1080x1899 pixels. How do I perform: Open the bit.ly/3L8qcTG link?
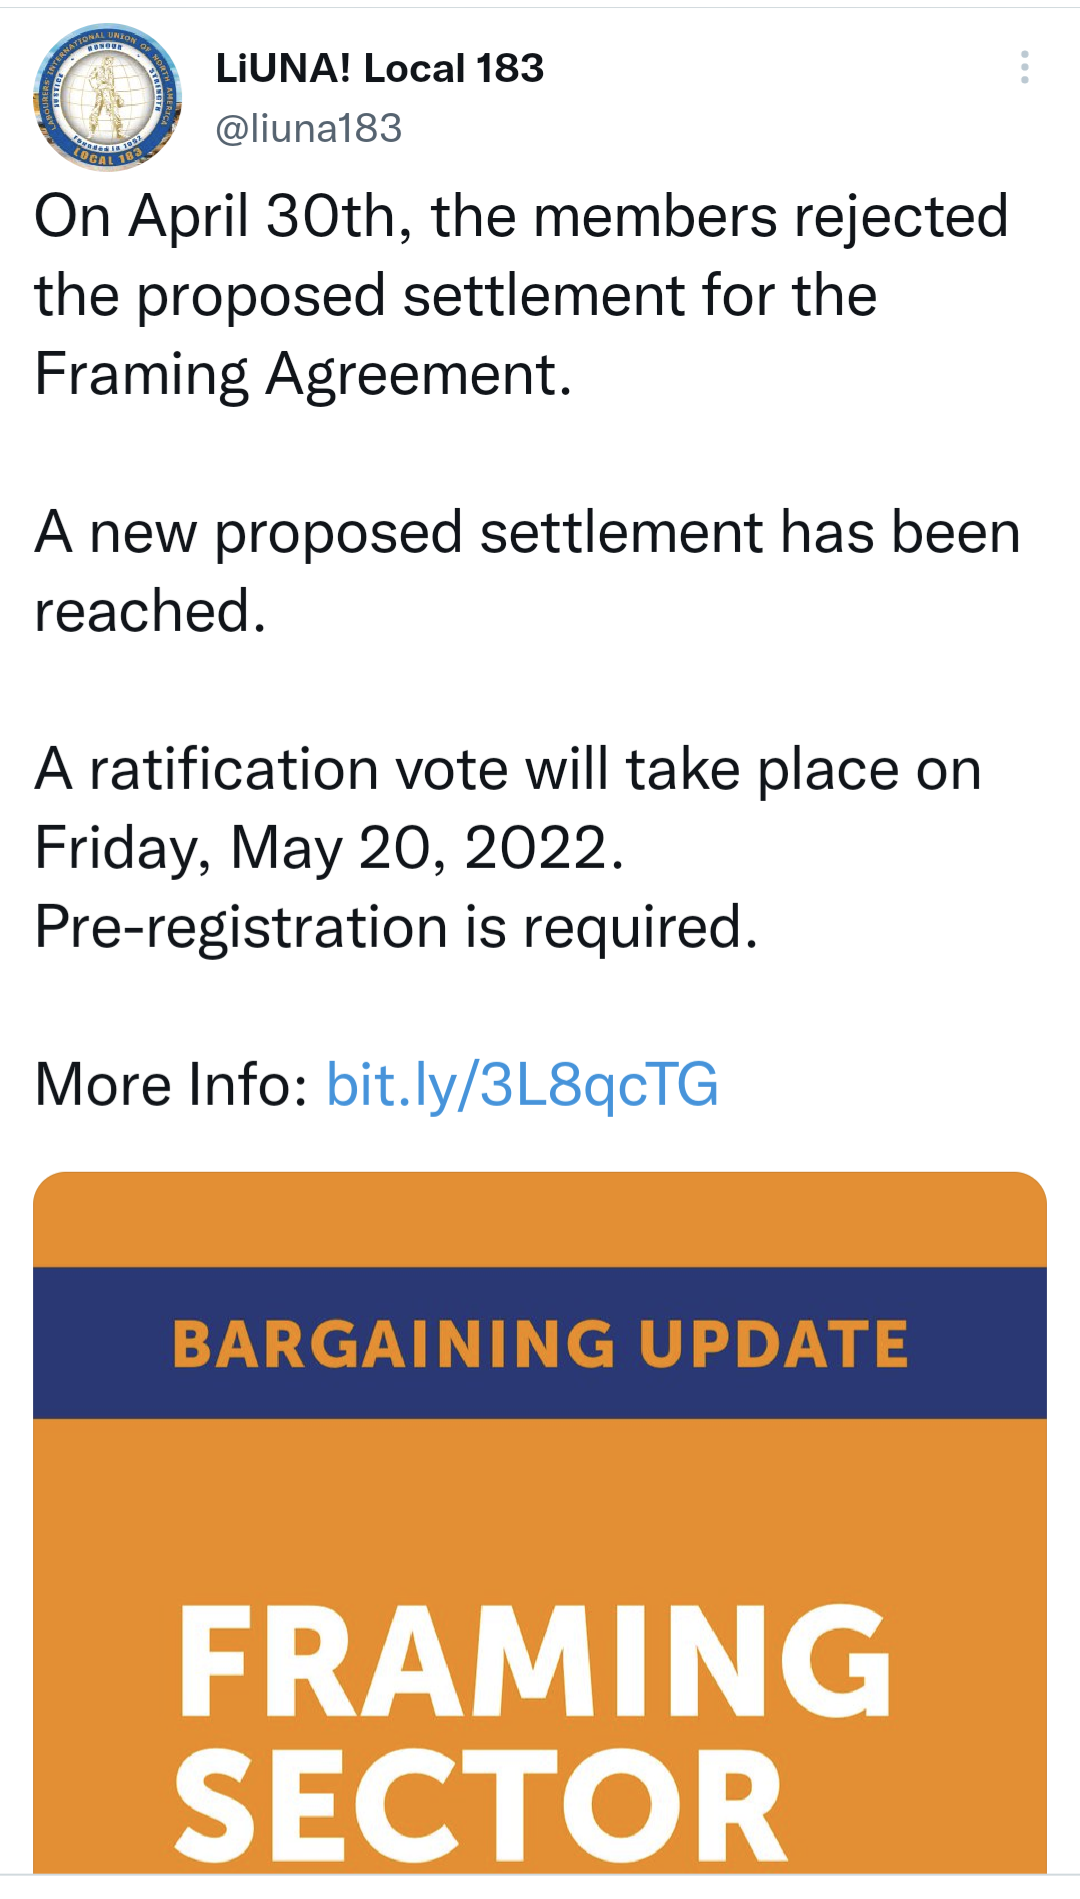click(522, 1084)
